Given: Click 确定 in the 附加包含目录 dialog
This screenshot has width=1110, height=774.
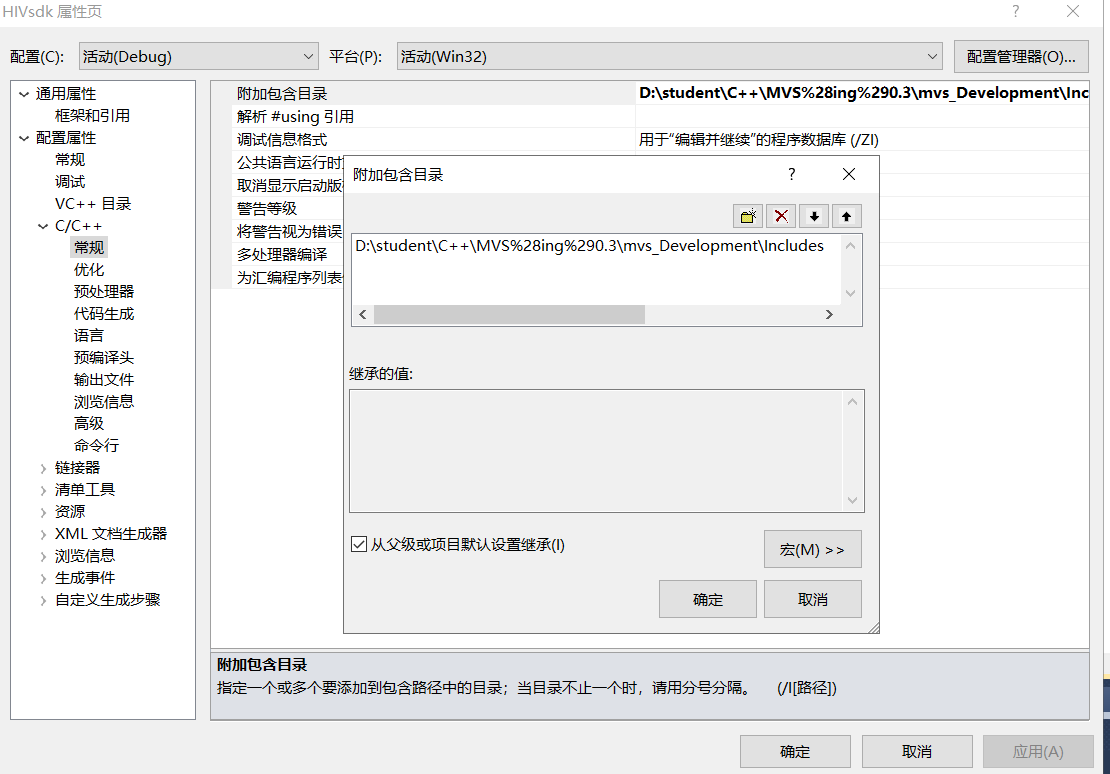Looking at the screenshot, I should [708, 599].
